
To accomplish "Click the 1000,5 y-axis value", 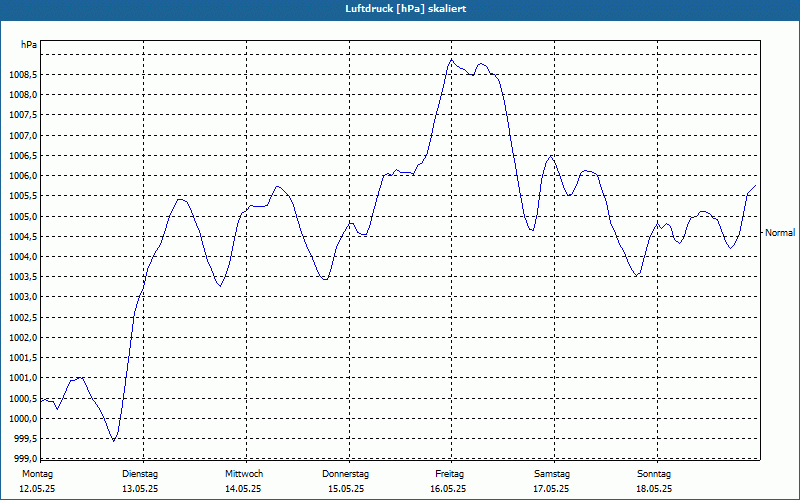I will pyautogui.click(x=23, y=398).
